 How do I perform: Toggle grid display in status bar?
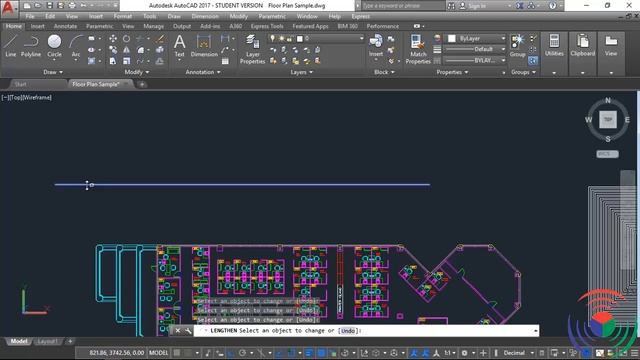(177, 353)
